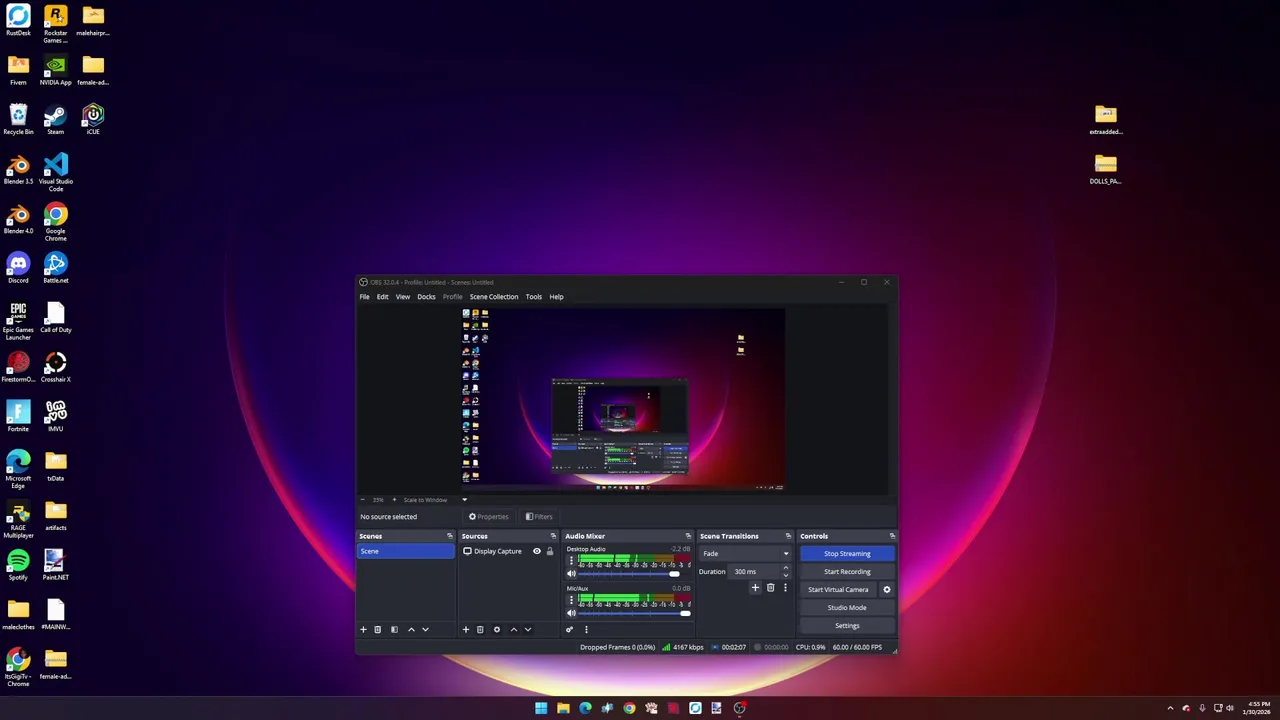Screen dimensions: 1280x720
Task: Click the Filters button
Action: tap(539, 517)
